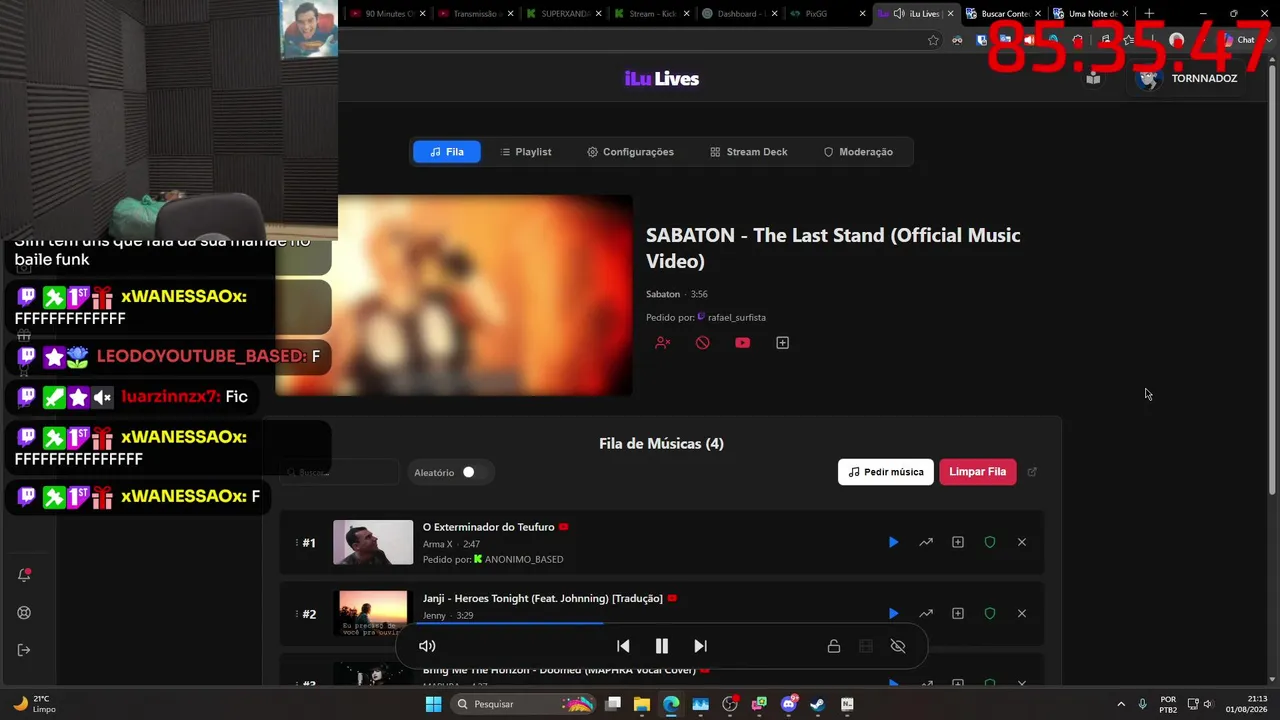This screenshot has width=1280, height=720.
Task: Click O Exterminador do Teufuro thumbnail
Action: [x=373, y=542]
